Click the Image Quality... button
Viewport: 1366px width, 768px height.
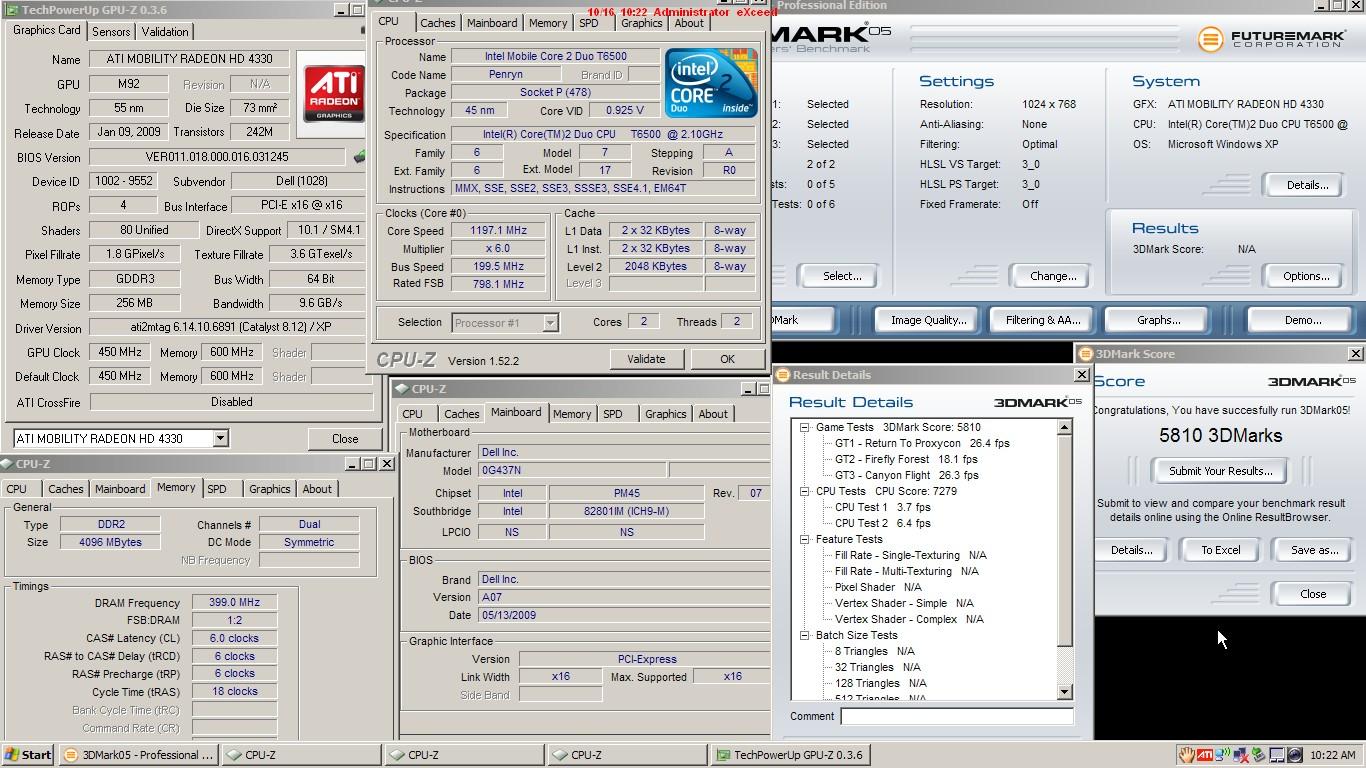click(x=928, y=320)
